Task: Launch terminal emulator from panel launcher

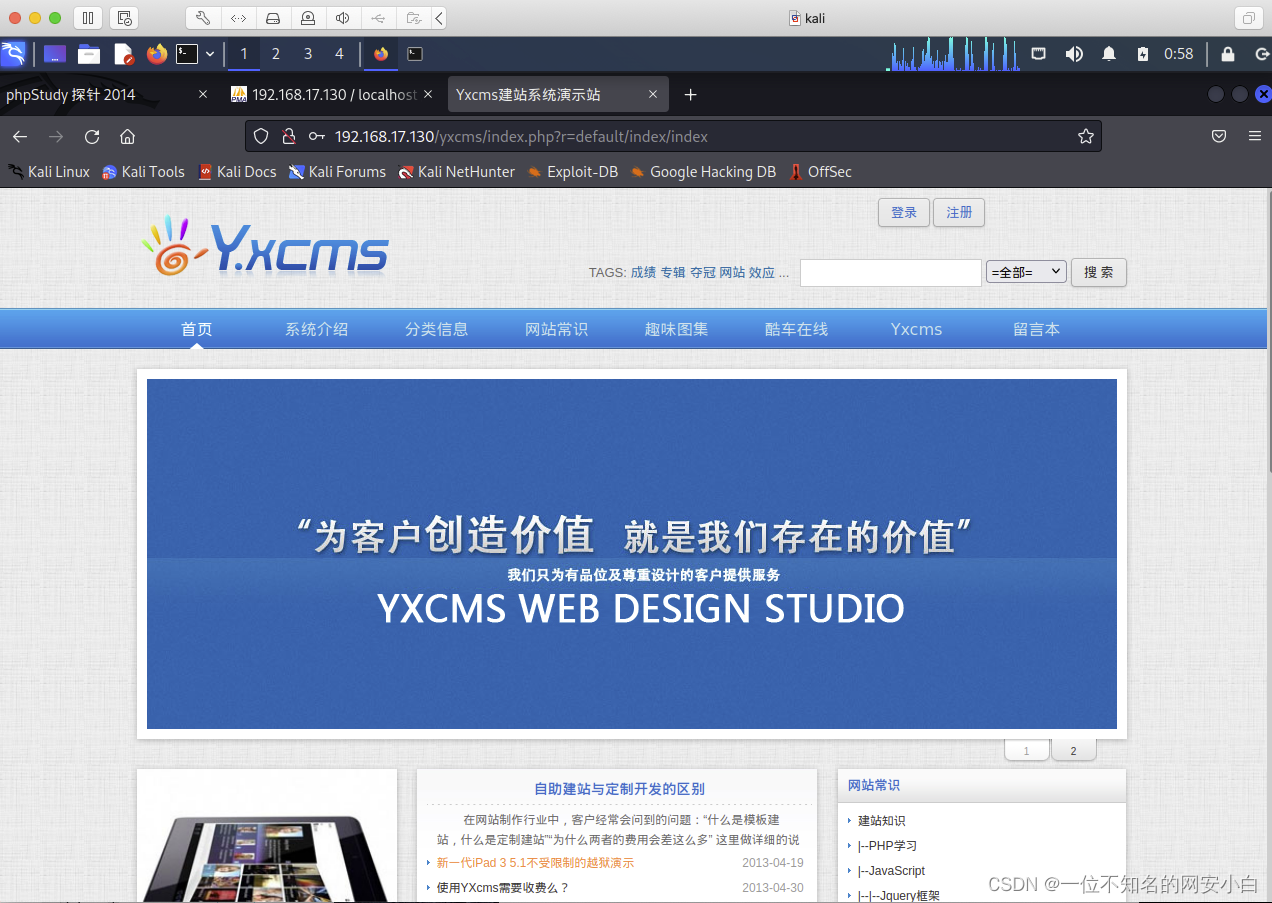Action: [x=187, y=54]
